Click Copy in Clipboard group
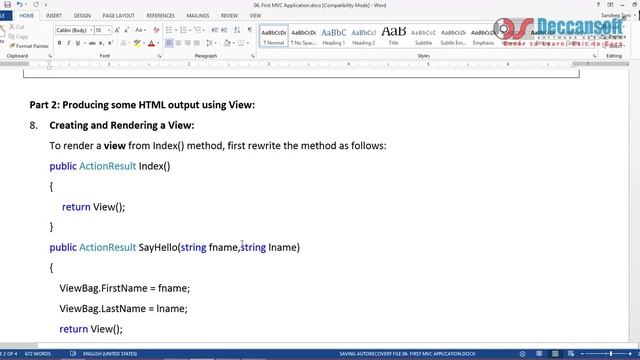The width and height of the screenshot is (640, 360). pyautogui.click(x=18, y=36)
